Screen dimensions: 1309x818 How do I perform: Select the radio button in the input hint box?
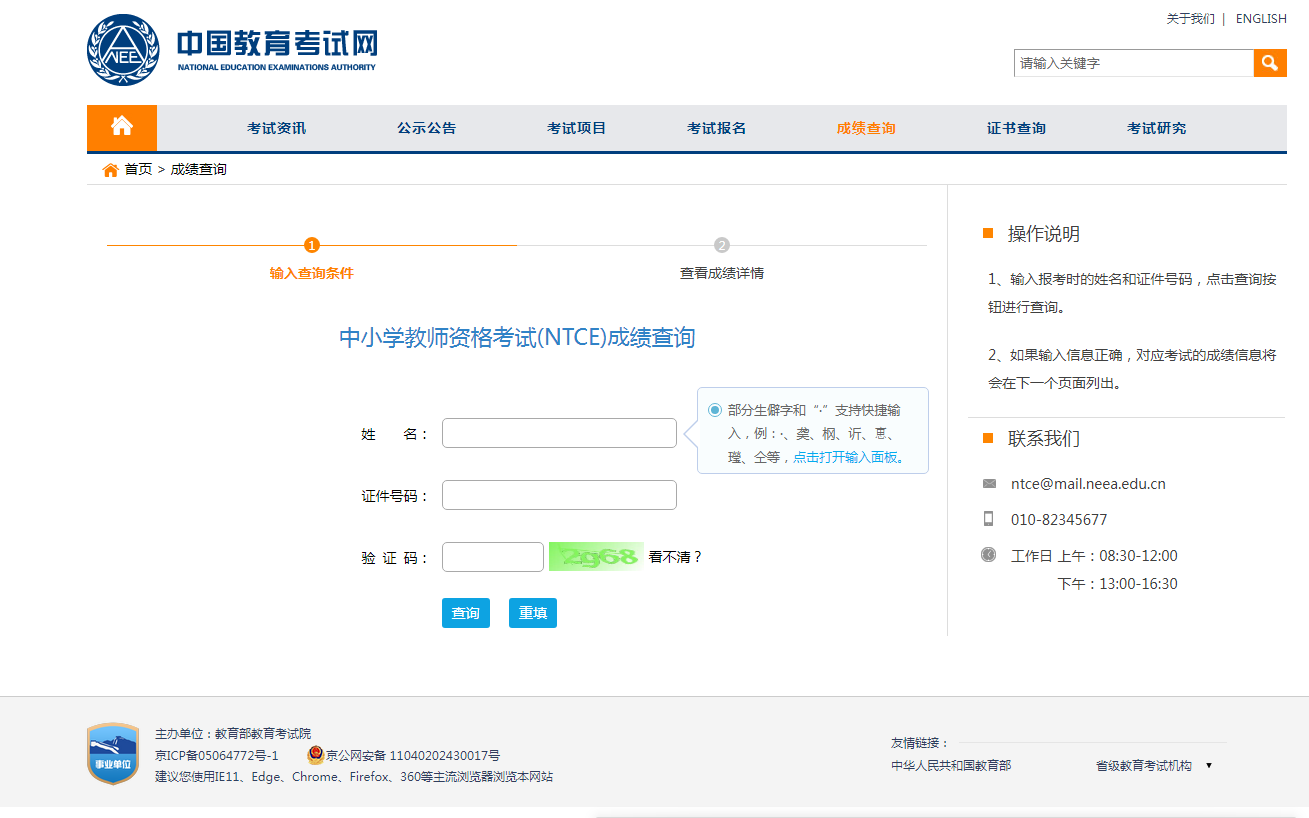tap(714, 410)
